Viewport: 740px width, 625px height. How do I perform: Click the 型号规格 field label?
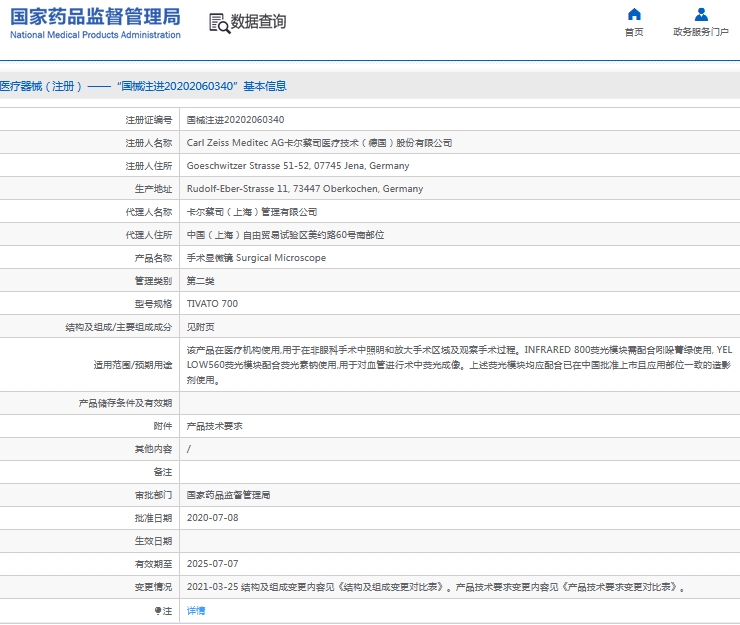tap(153, 304)
